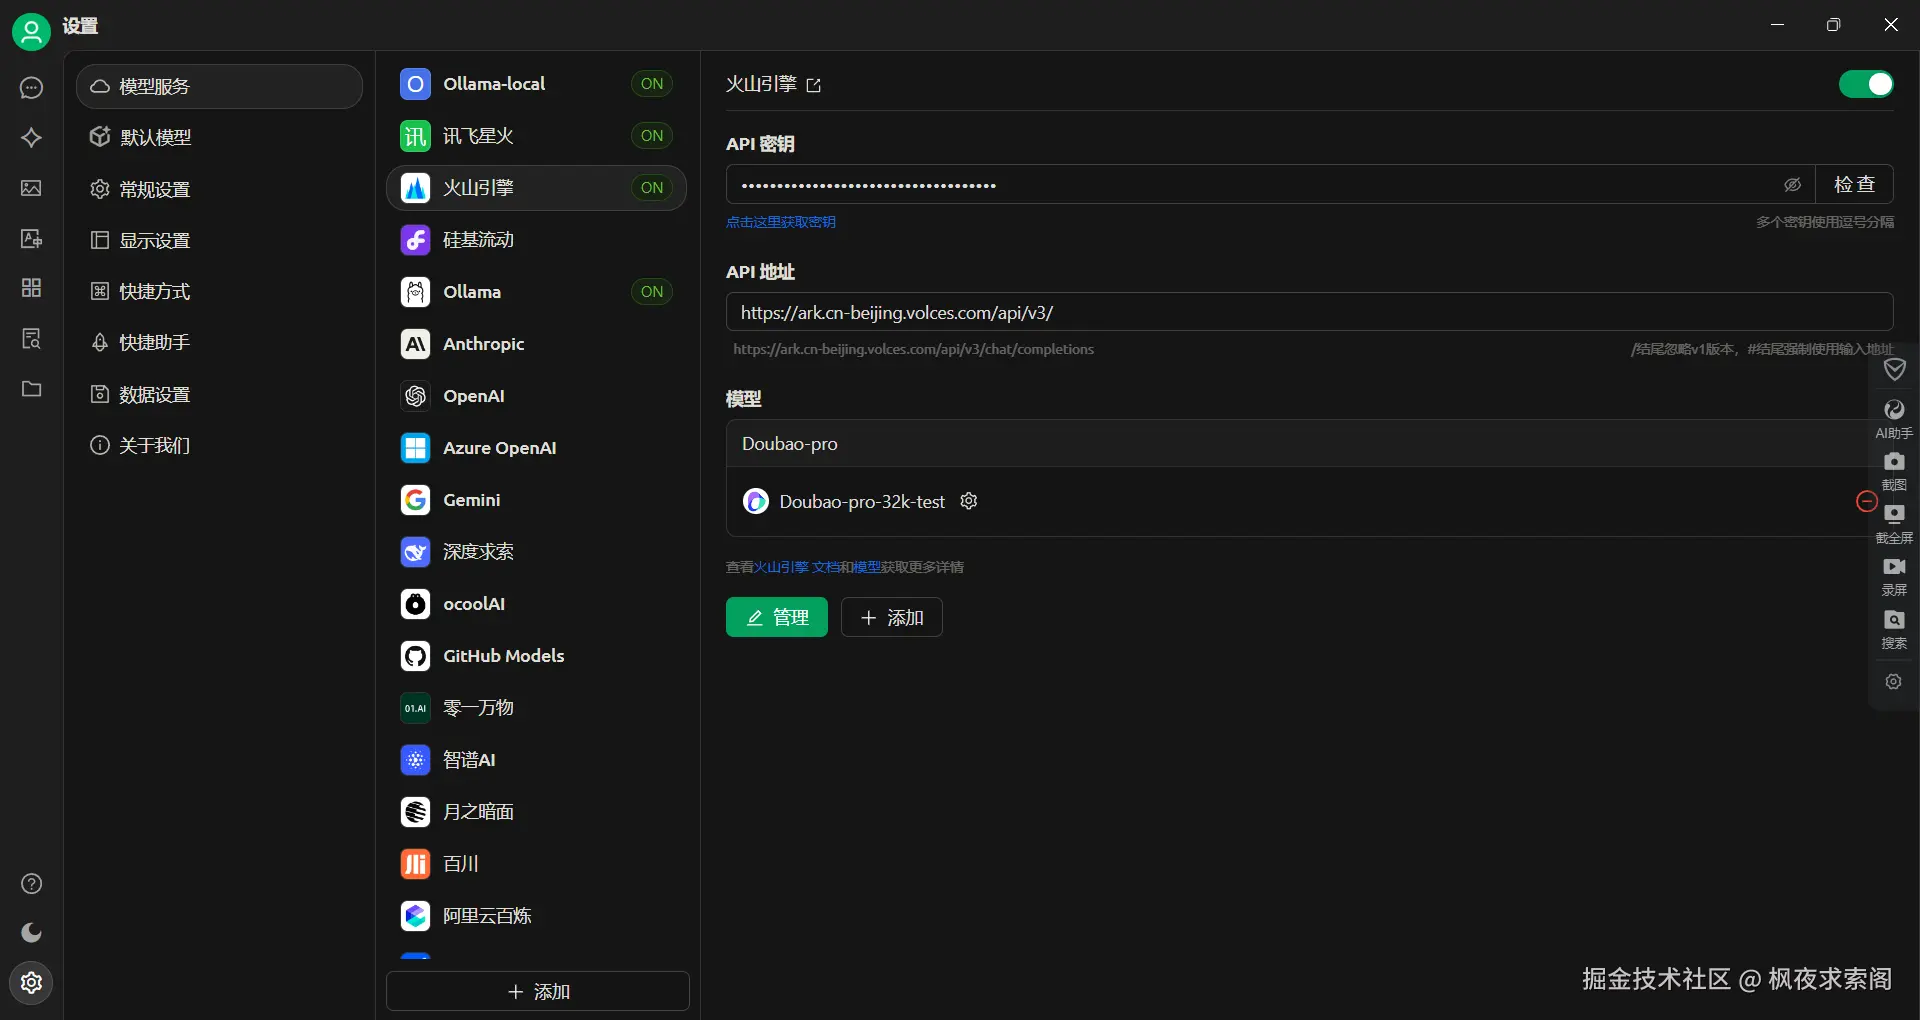Click the shield icon on floating toolbar

(1894, 370)
